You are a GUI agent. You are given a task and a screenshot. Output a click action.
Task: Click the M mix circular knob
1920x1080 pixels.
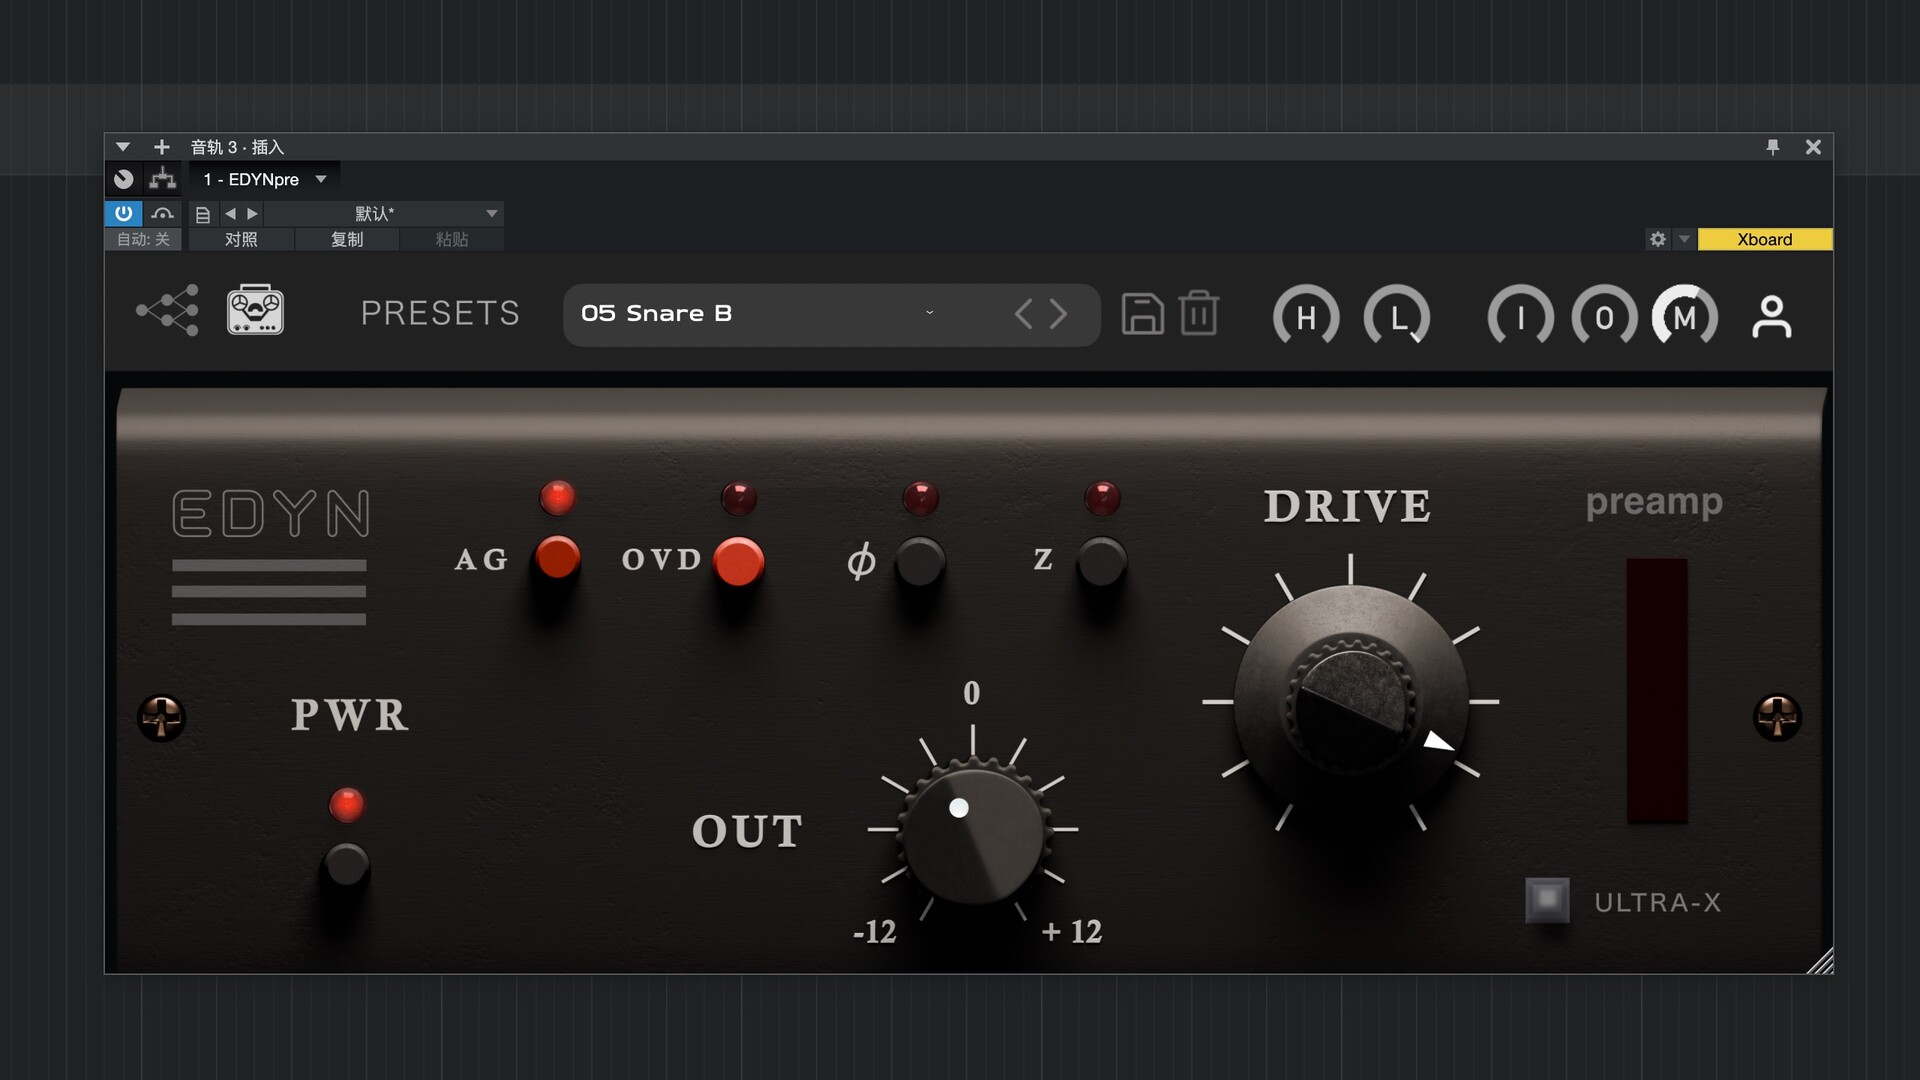click(1685, 317)
